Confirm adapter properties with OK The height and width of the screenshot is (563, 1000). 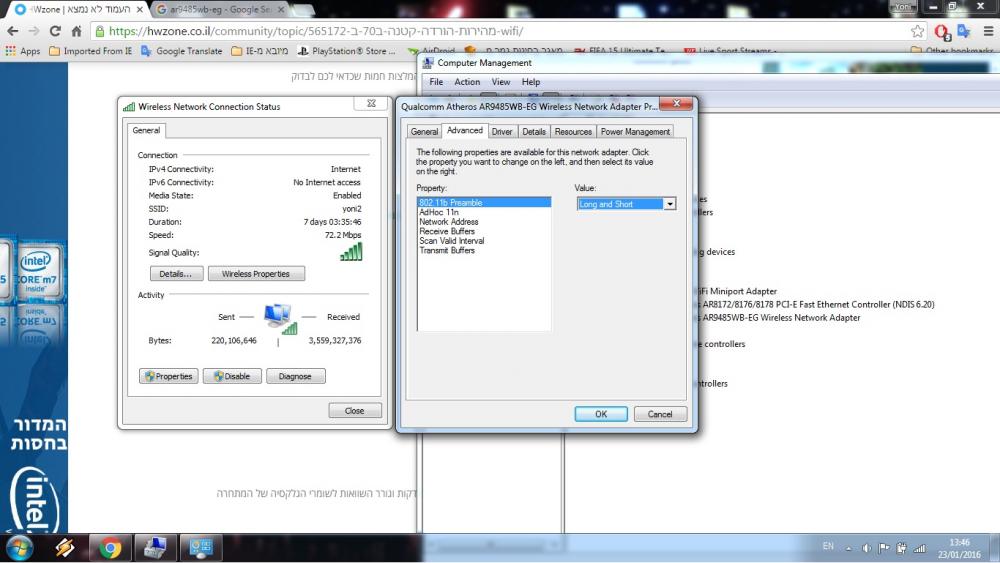tap(601, 414)
